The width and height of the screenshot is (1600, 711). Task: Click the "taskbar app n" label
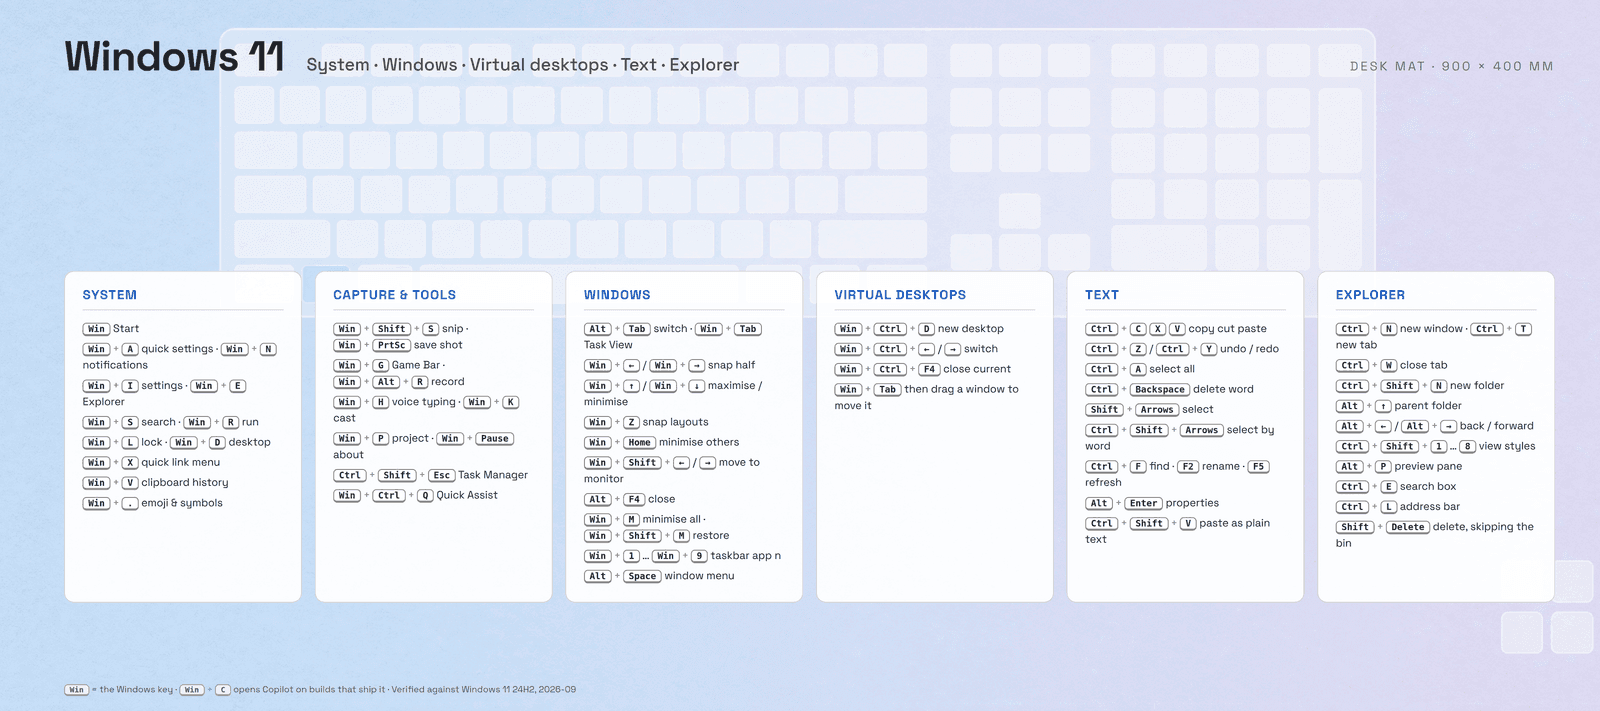coord(745,555)
